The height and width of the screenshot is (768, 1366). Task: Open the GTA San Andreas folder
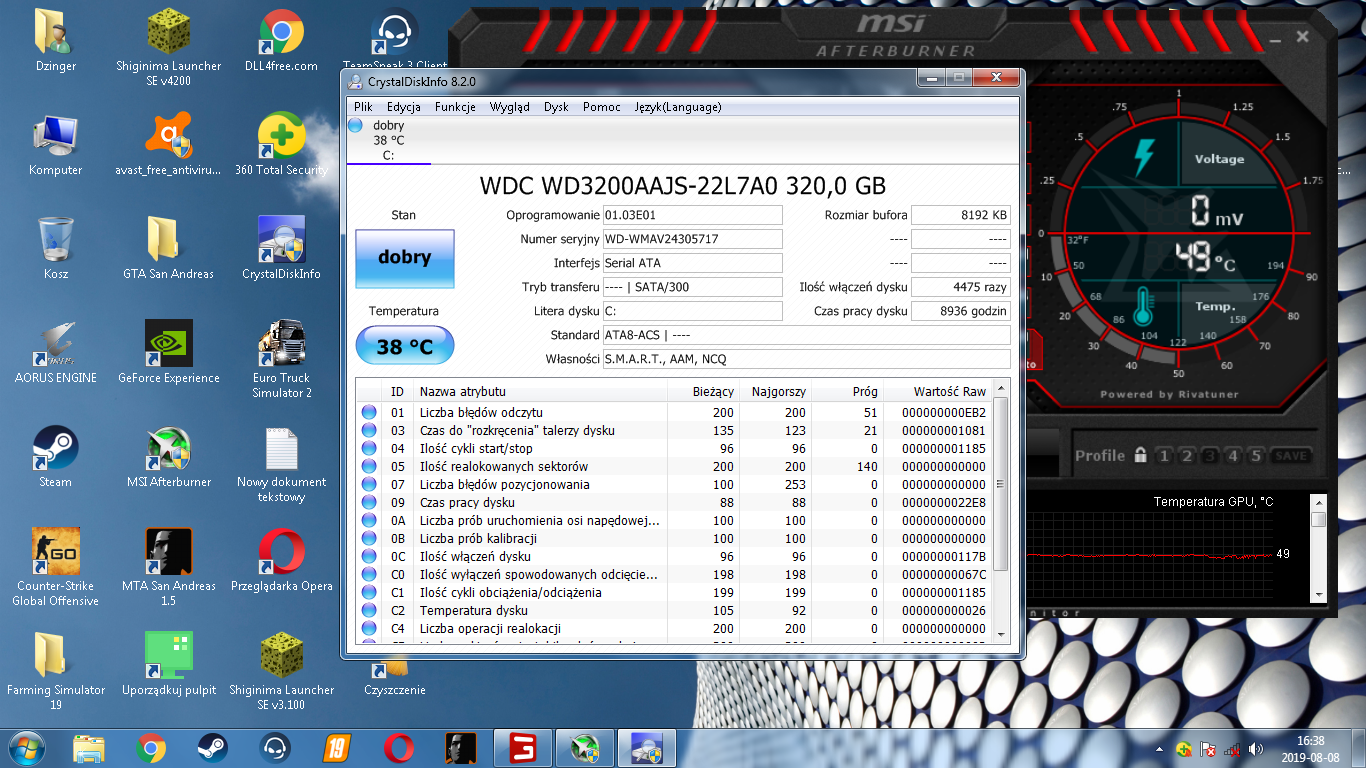click(169, 248)
